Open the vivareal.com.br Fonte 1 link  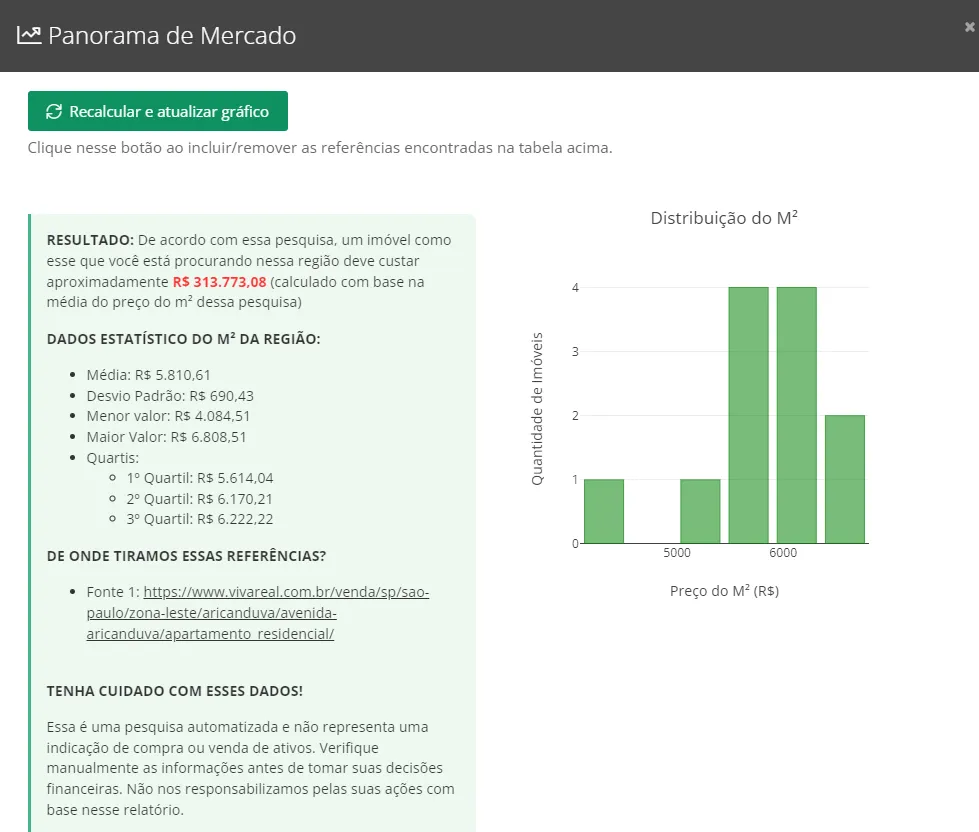[258, 612]
